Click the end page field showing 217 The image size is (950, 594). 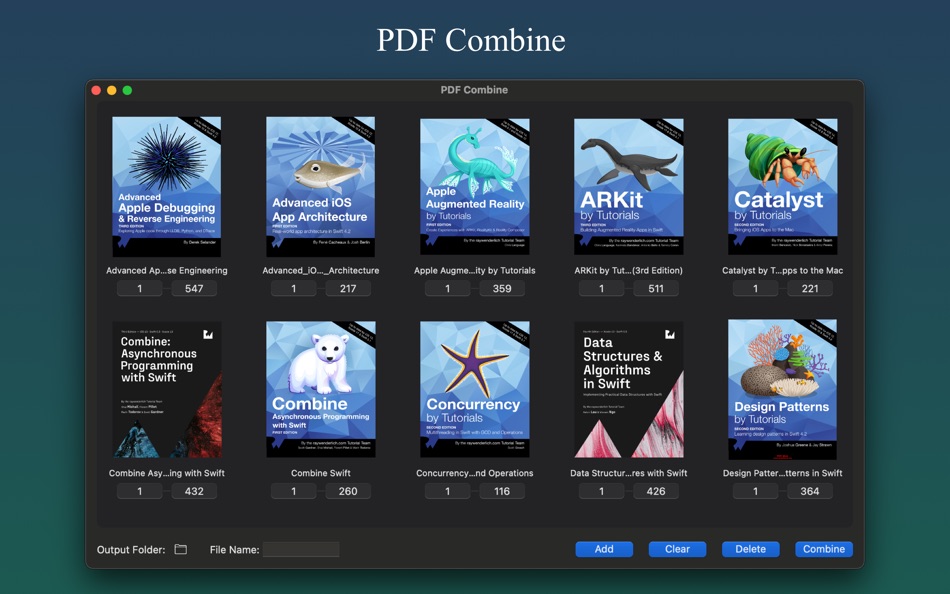pos(348,289)
